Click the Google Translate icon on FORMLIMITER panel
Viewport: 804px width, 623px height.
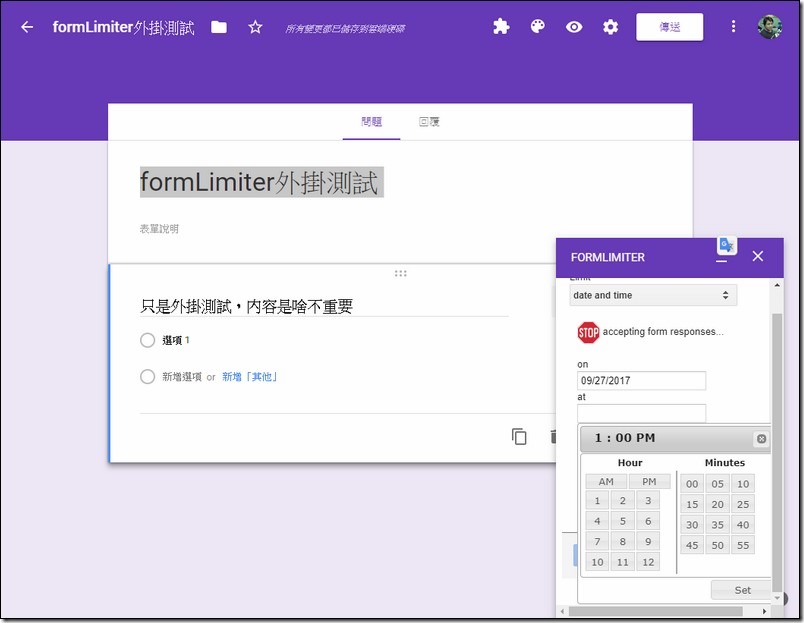[x=727, y=245]
